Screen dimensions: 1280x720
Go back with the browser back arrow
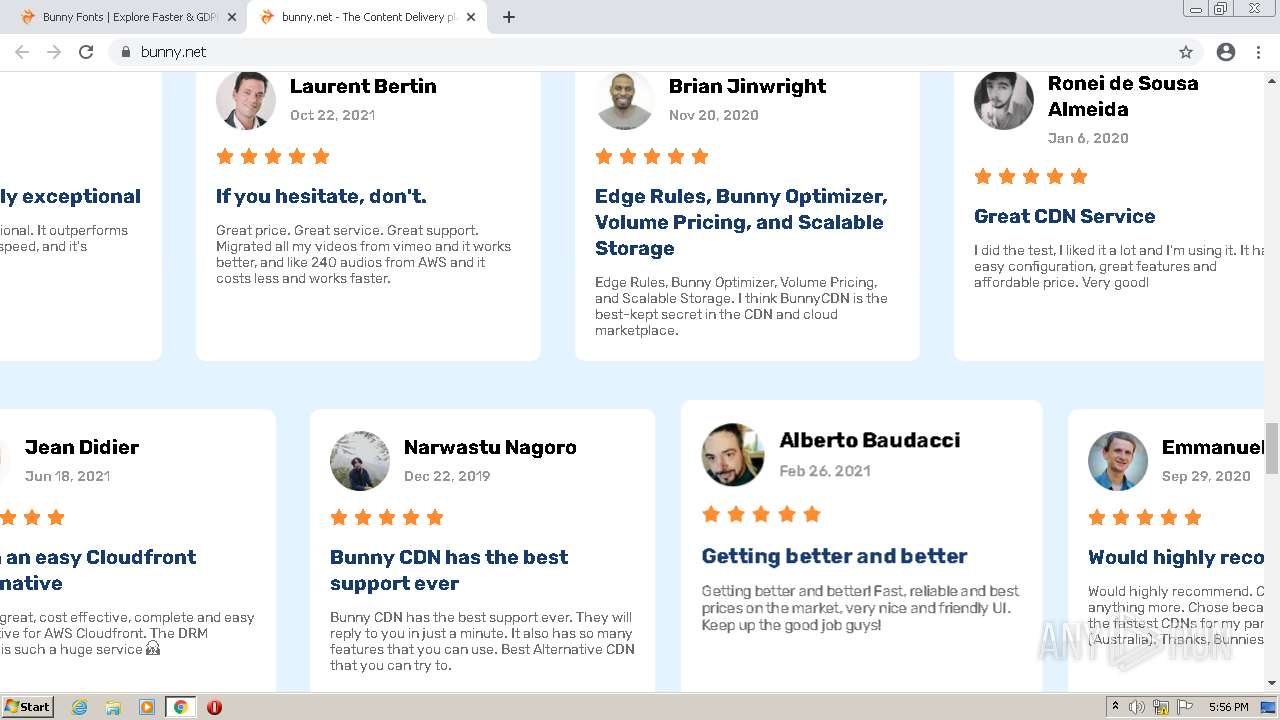(22, 52)
